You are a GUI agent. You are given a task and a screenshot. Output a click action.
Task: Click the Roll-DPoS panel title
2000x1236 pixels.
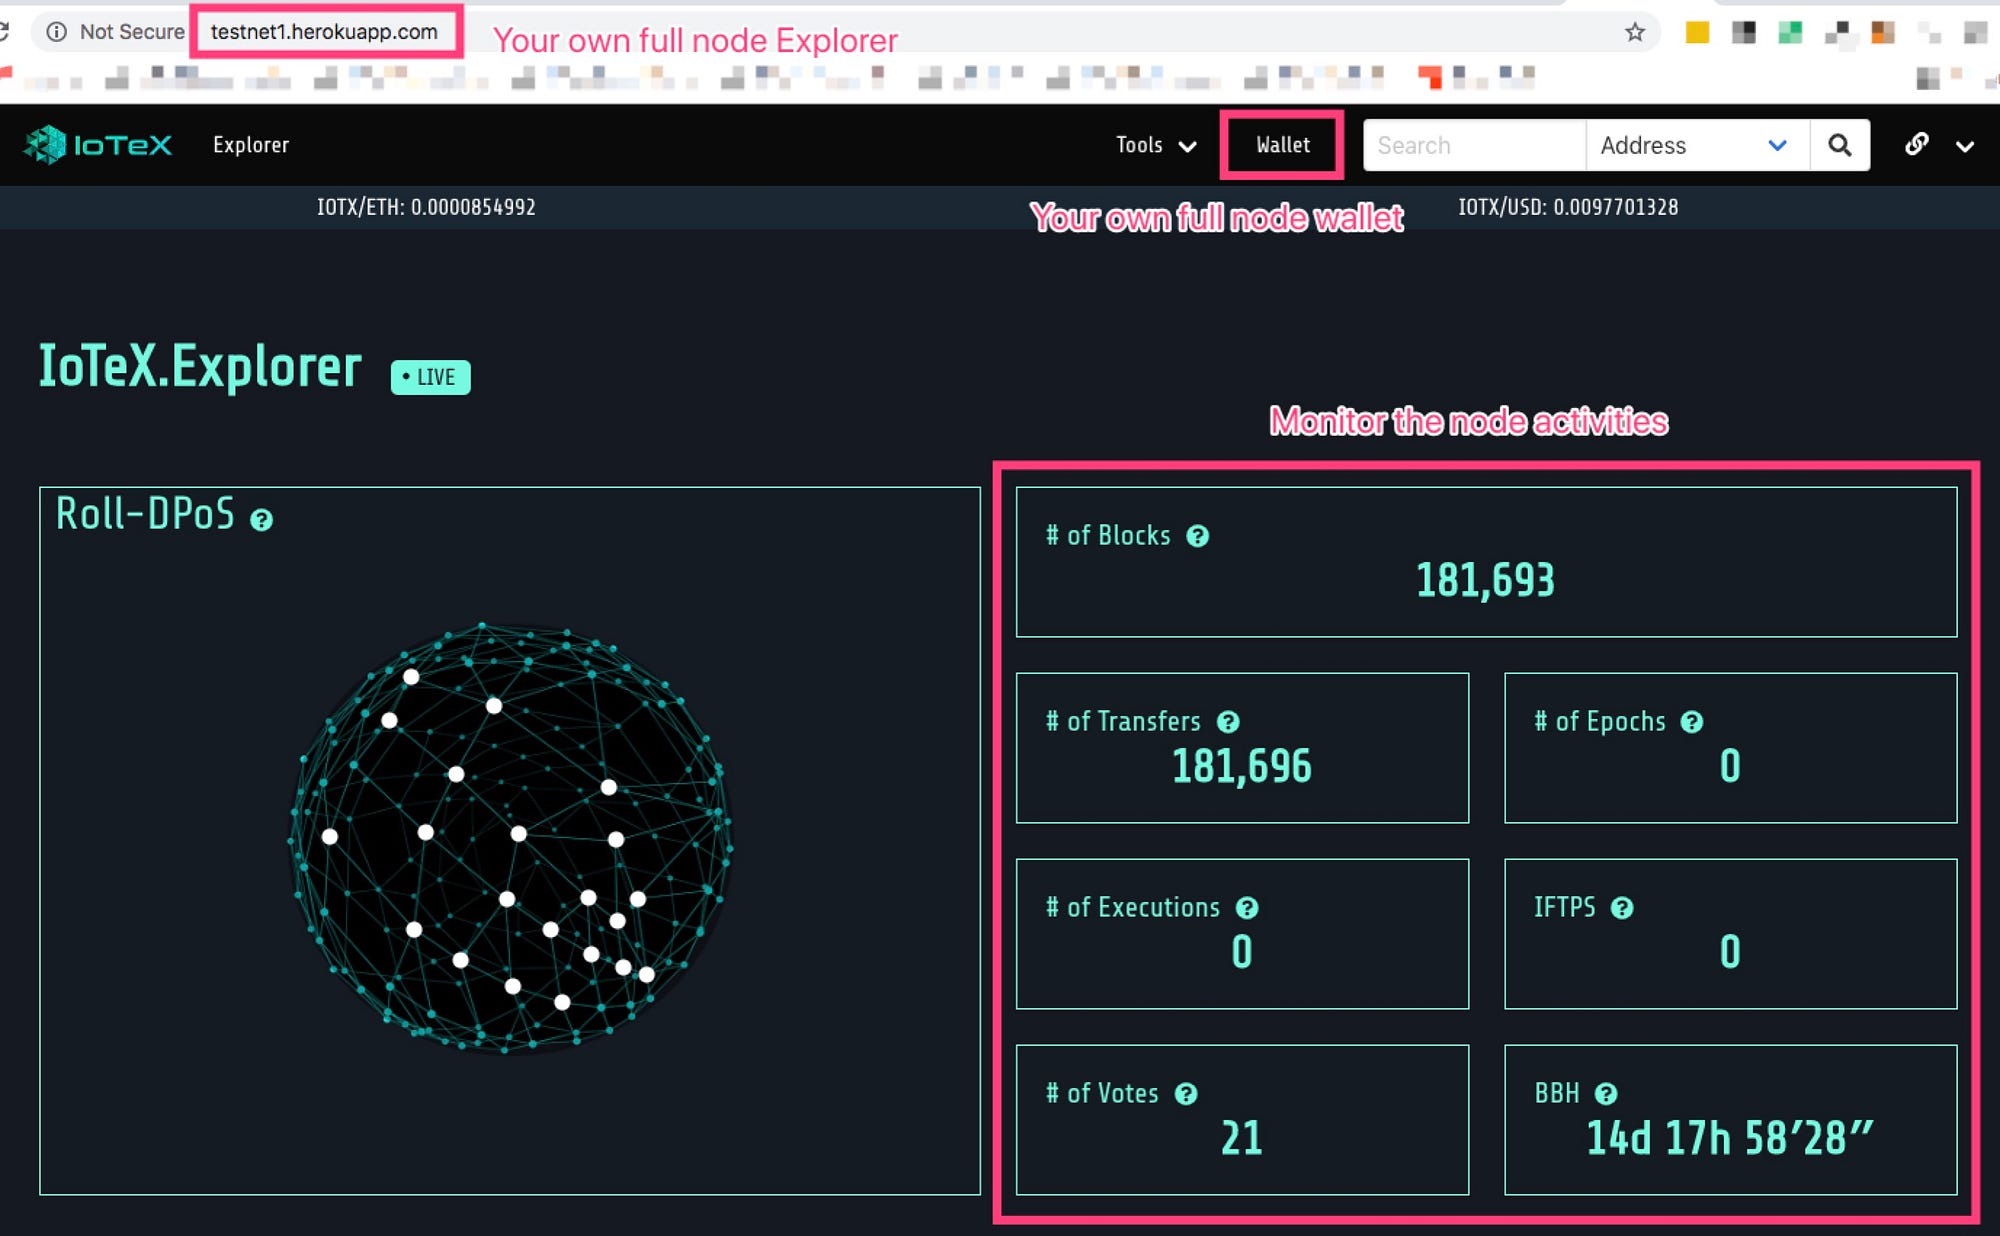pyautogui.click(x=145, y=514)
